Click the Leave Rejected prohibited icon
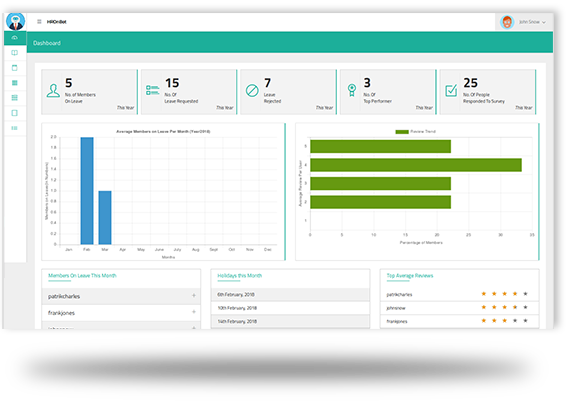 pyautogui.click(x=252, y=91)
